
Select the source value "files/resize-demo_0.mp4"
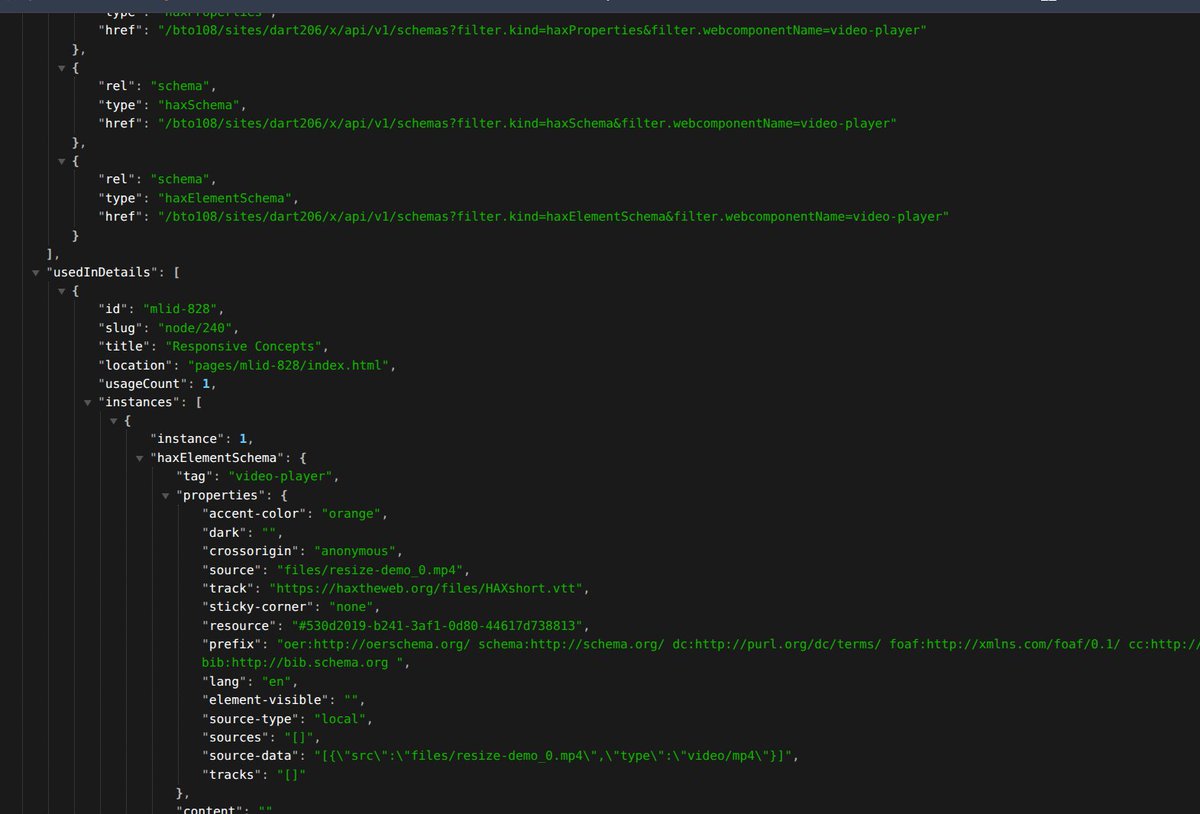368,569
